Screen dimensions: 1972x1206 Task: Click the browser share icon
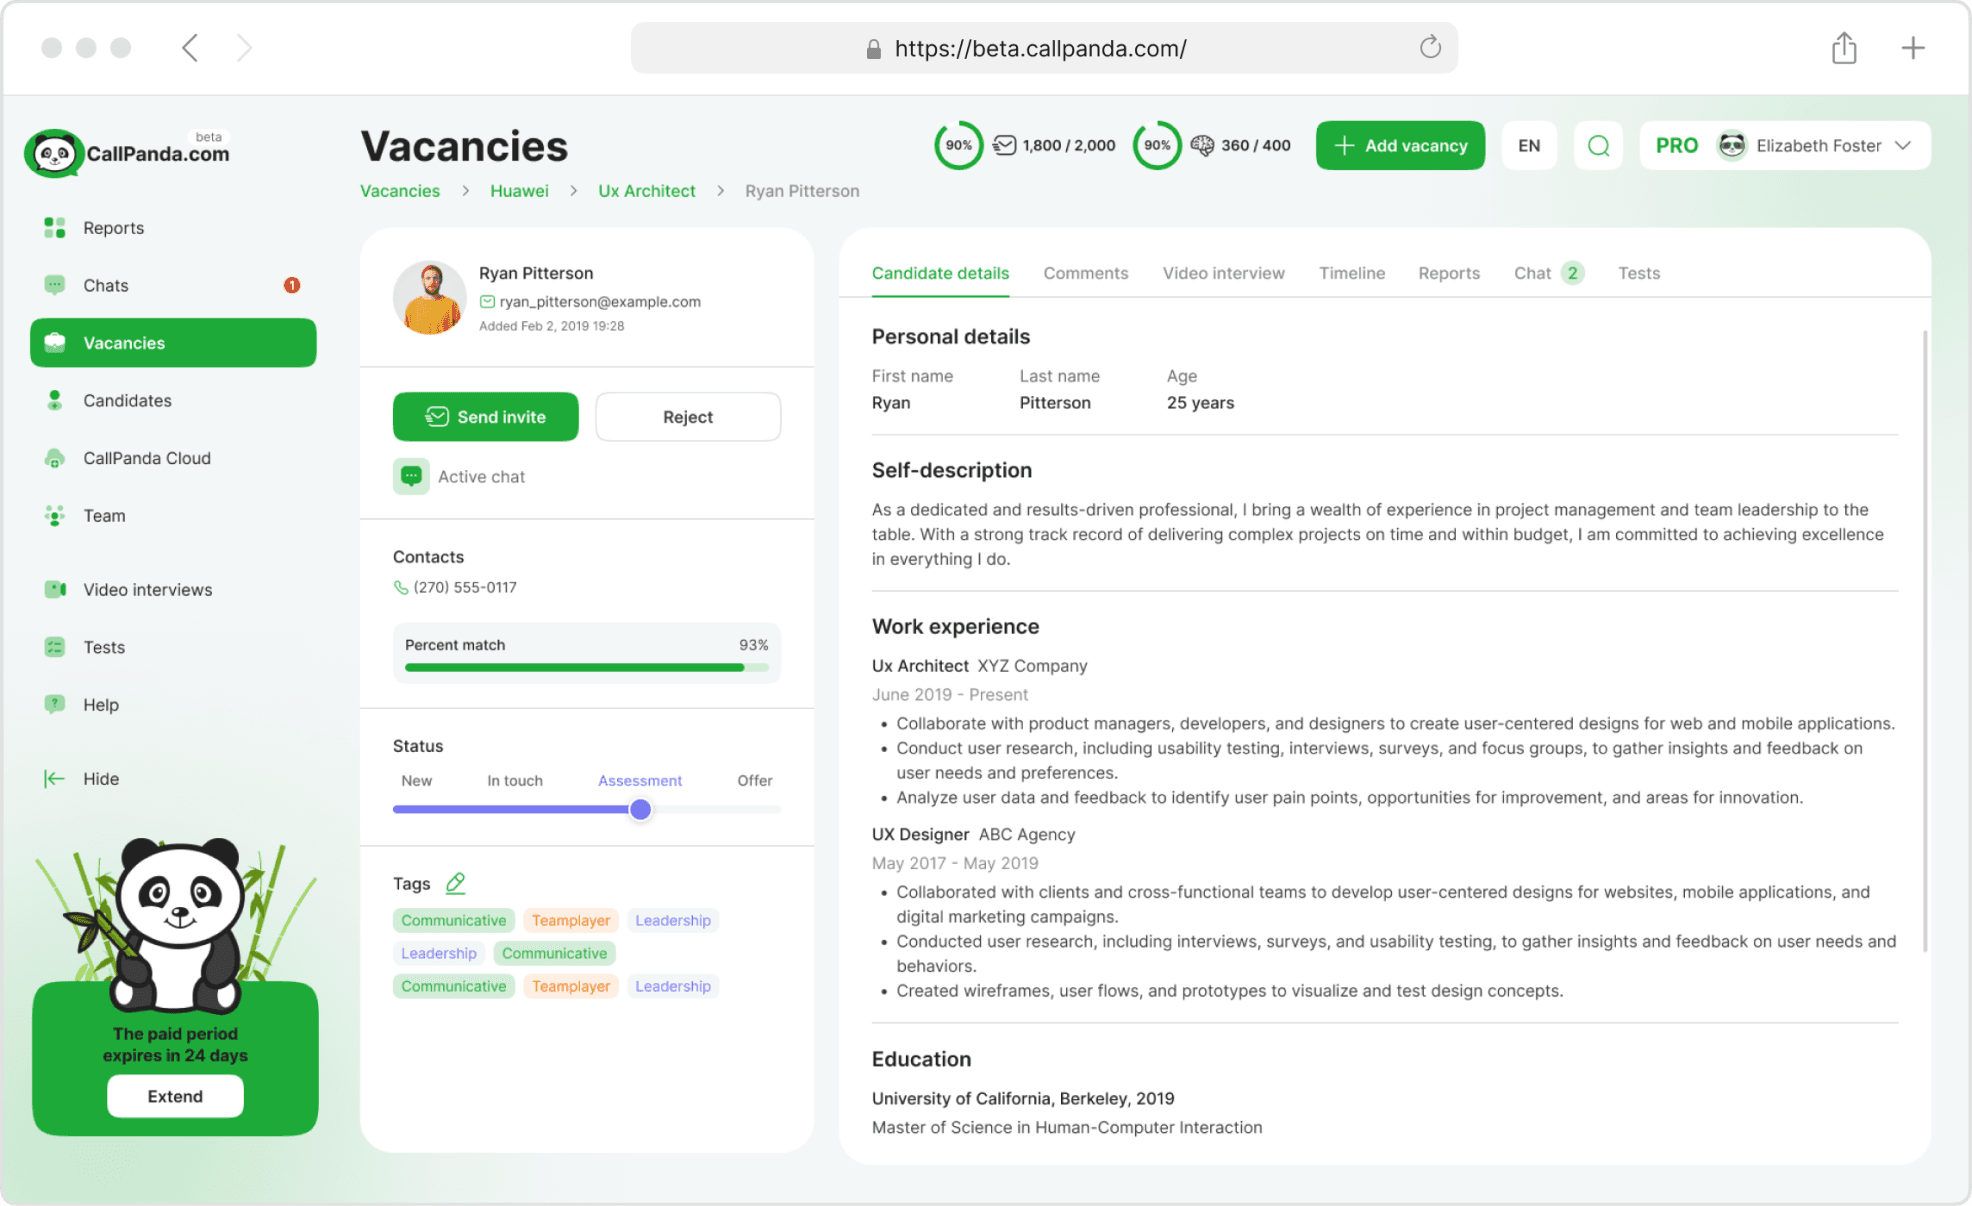(x=1844, y=48)
